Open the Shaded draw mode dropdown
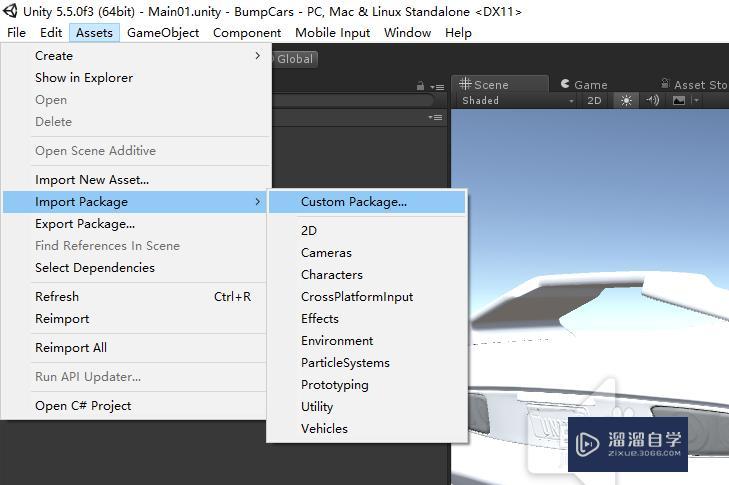The height and width of the screenshot is (485, 729). [517, 100]
